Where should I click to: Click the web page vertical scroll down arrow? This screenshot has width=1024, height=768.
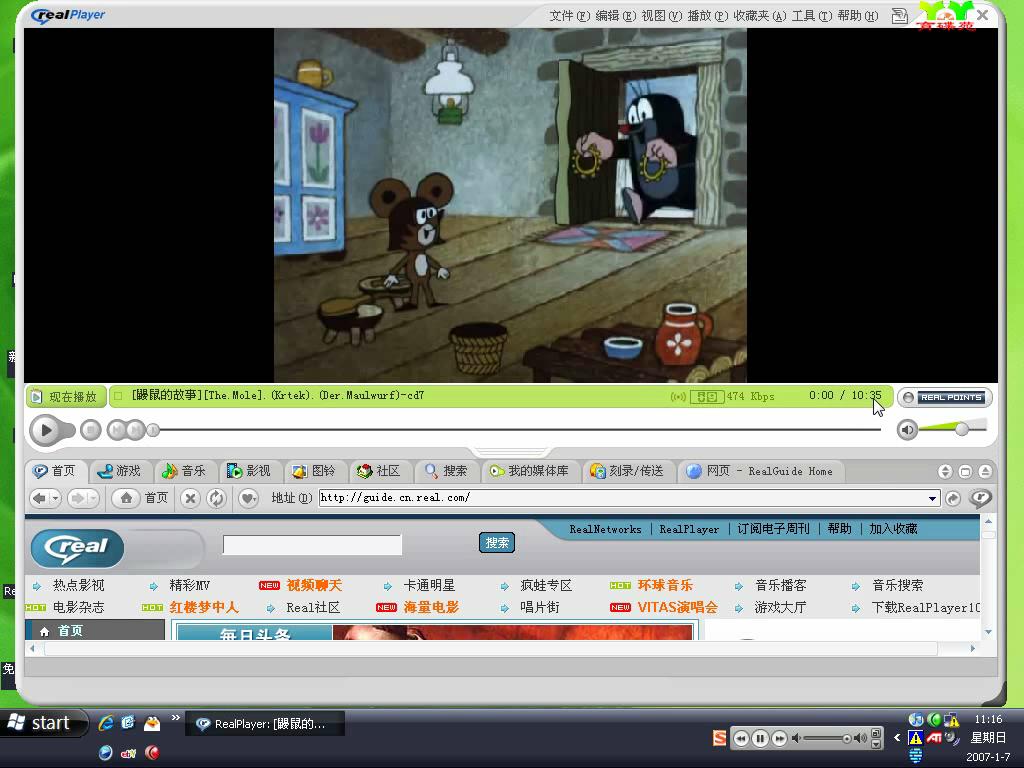tap(989, 632)
